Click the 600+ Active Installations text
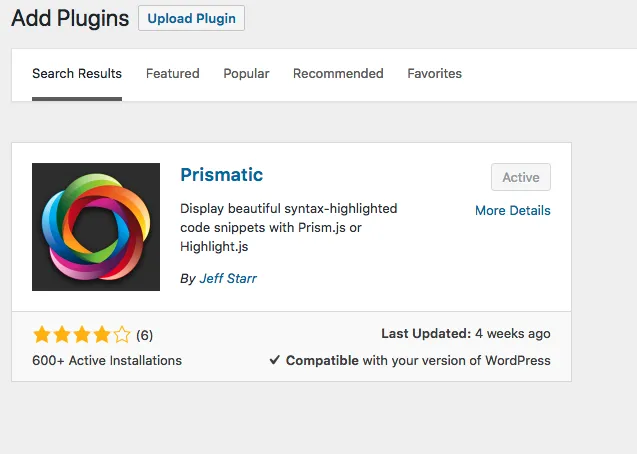637x454 pixels. coord(107,361)
